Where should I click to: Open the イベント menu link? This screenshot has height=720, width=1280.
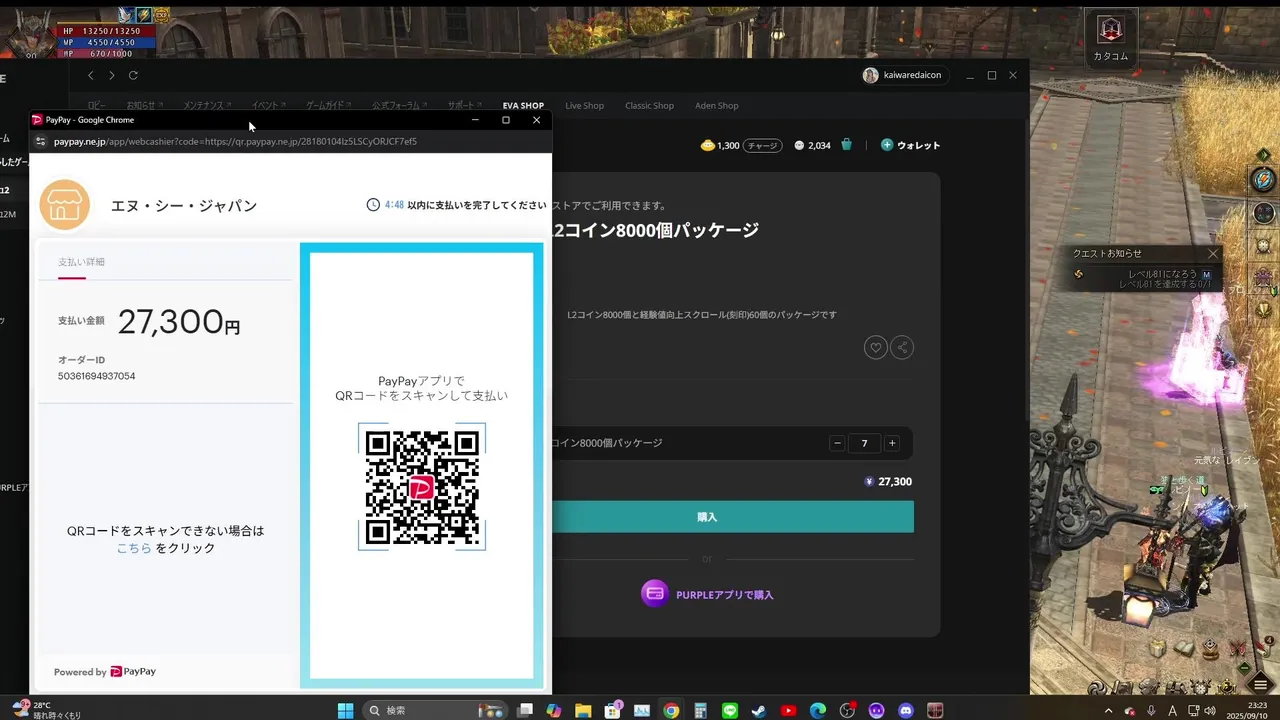(268, 105)
